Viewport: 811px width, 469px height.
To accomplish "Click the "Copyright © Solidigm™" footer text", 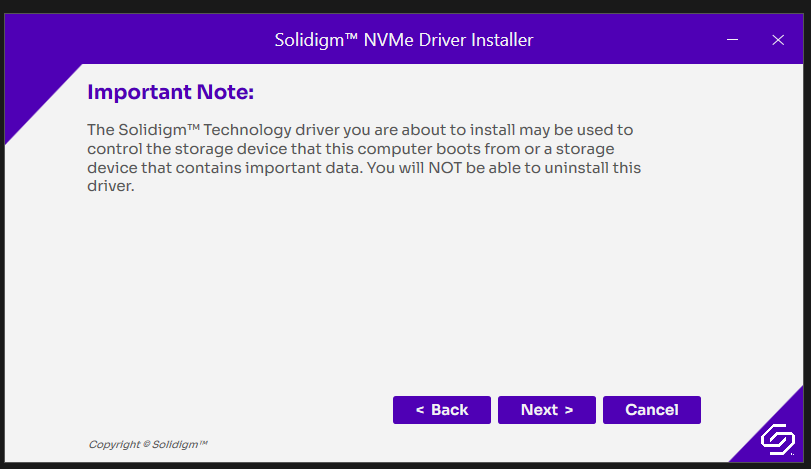I will click(148, 444).
